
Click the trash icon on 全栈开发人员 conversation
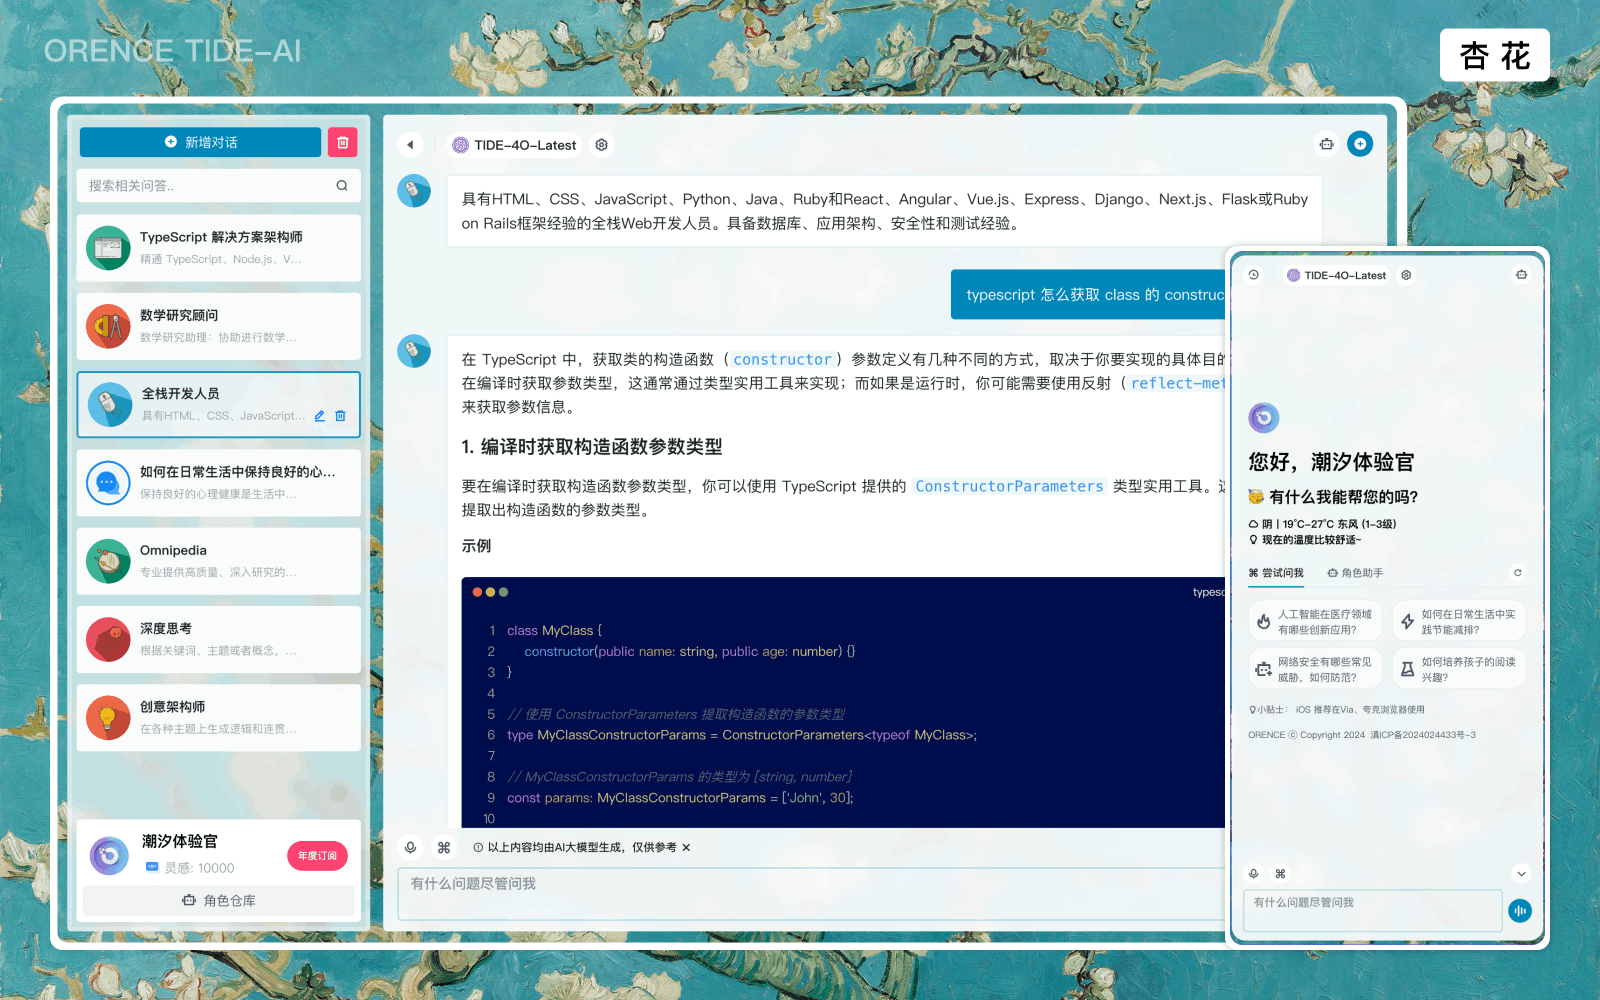[x=340, y=416]
